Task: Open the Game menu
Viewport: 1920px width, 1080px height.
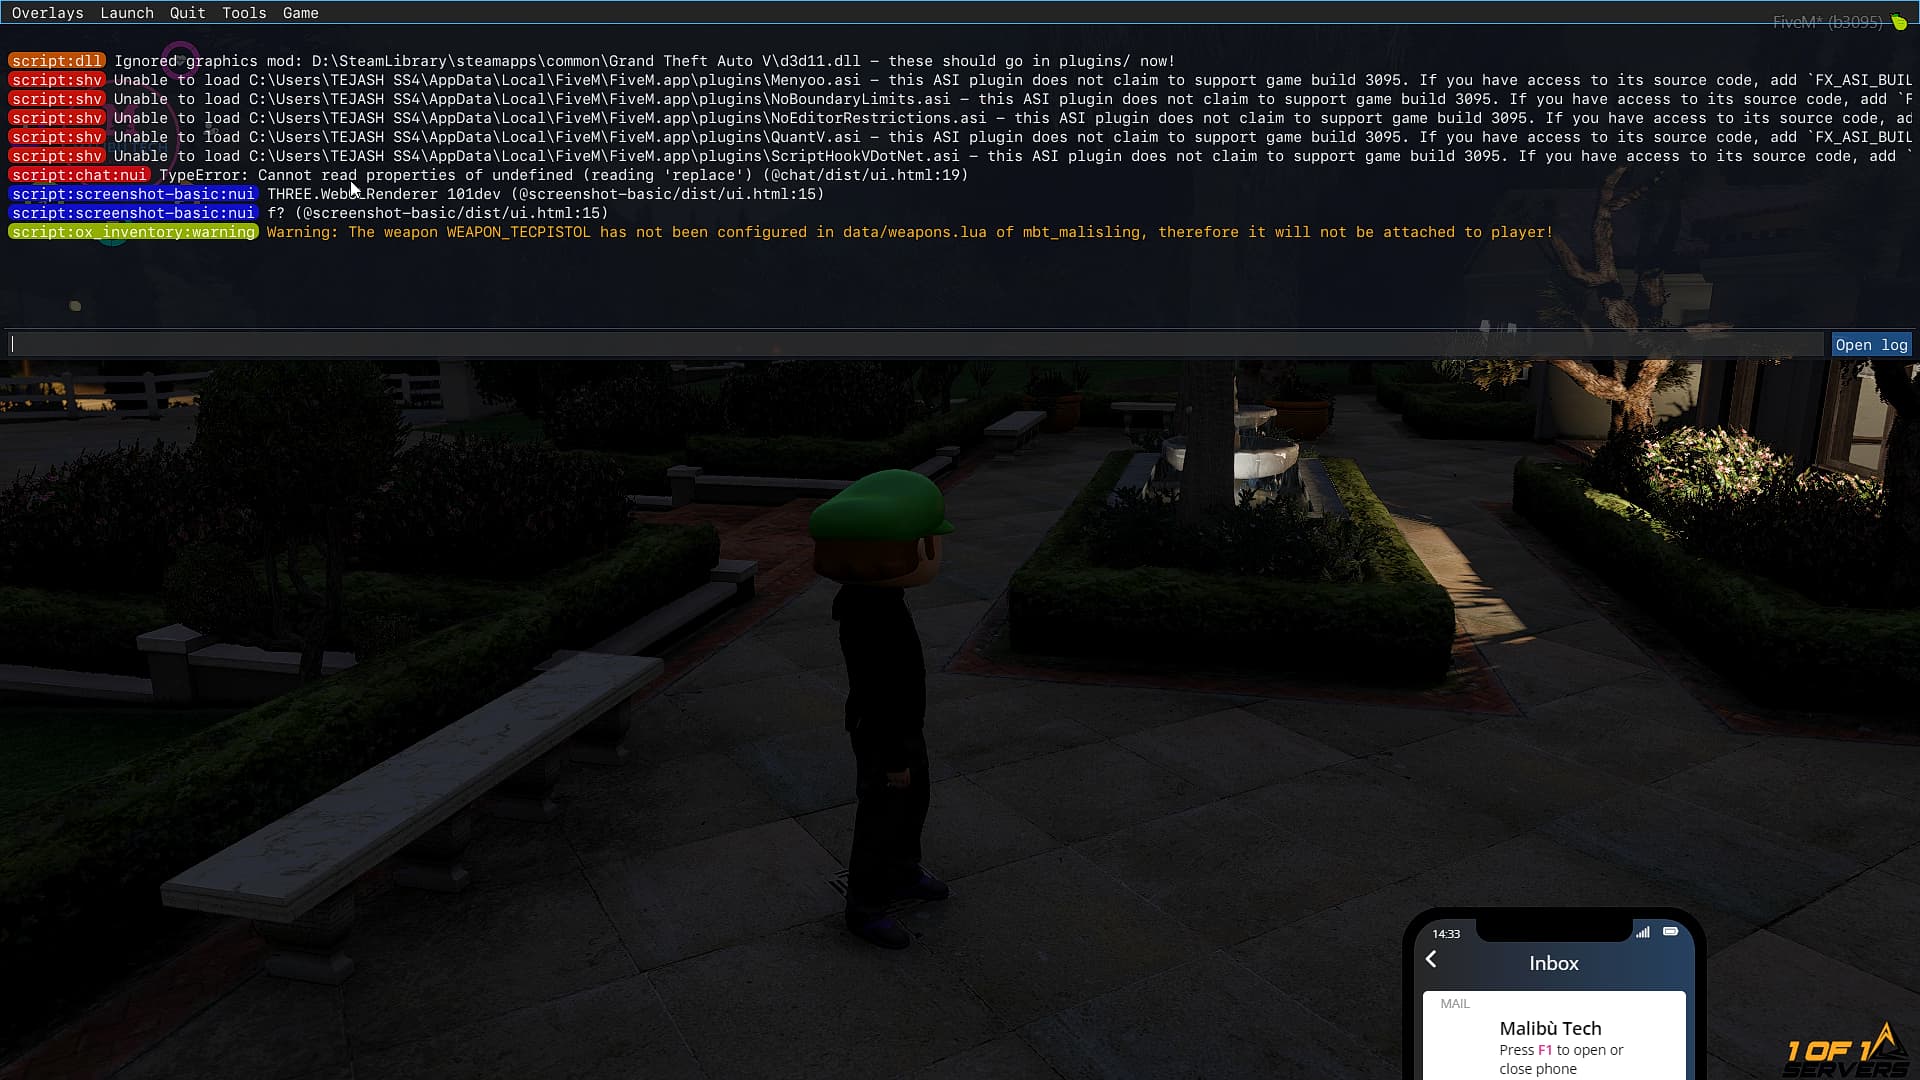Action: [x=300, y=13]
